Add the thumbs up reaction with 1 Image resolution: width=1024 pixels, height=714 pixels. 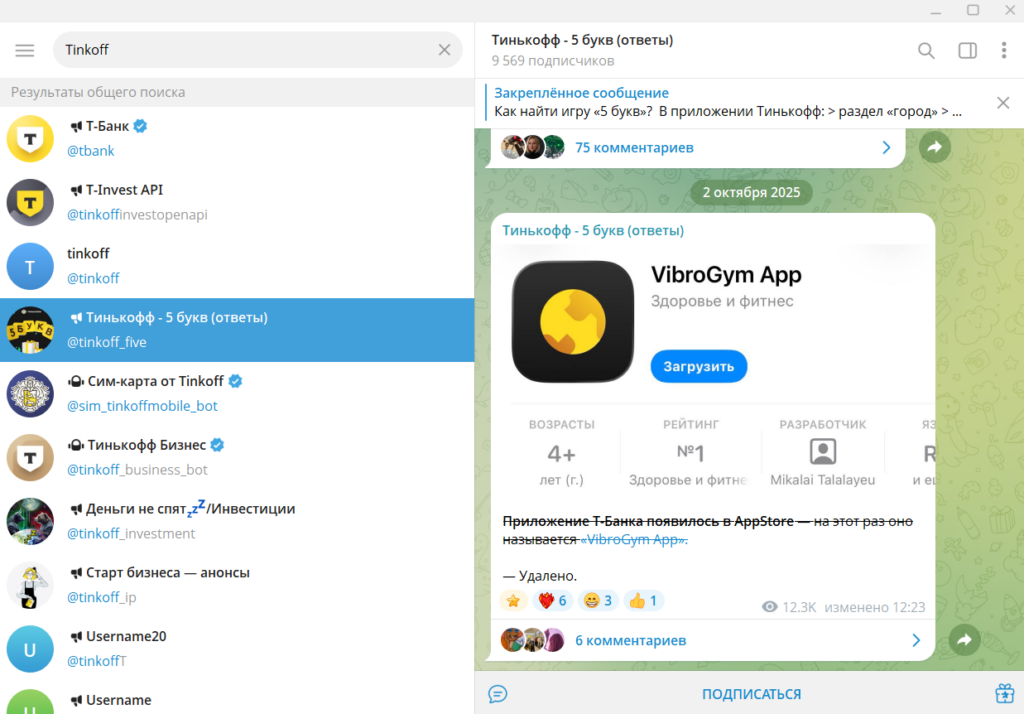644,600
